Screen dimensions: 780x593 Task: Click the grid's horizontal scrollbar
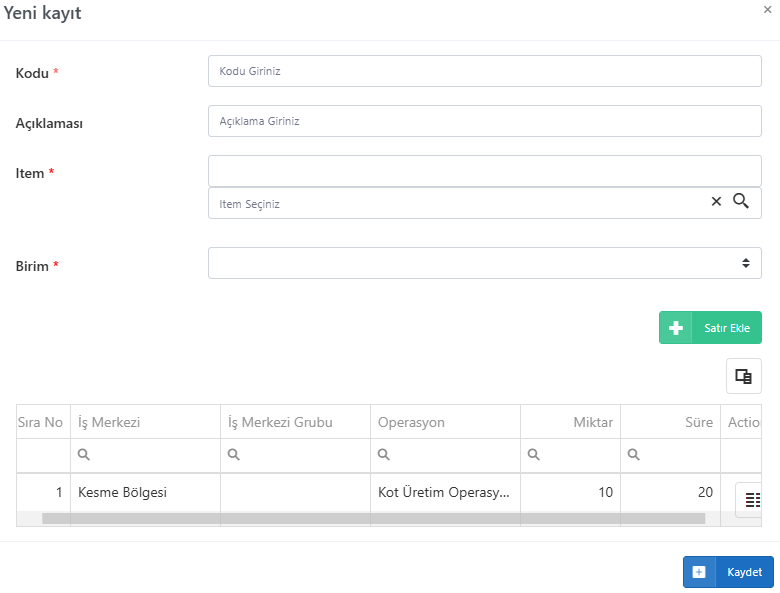(x=374, y=519)
